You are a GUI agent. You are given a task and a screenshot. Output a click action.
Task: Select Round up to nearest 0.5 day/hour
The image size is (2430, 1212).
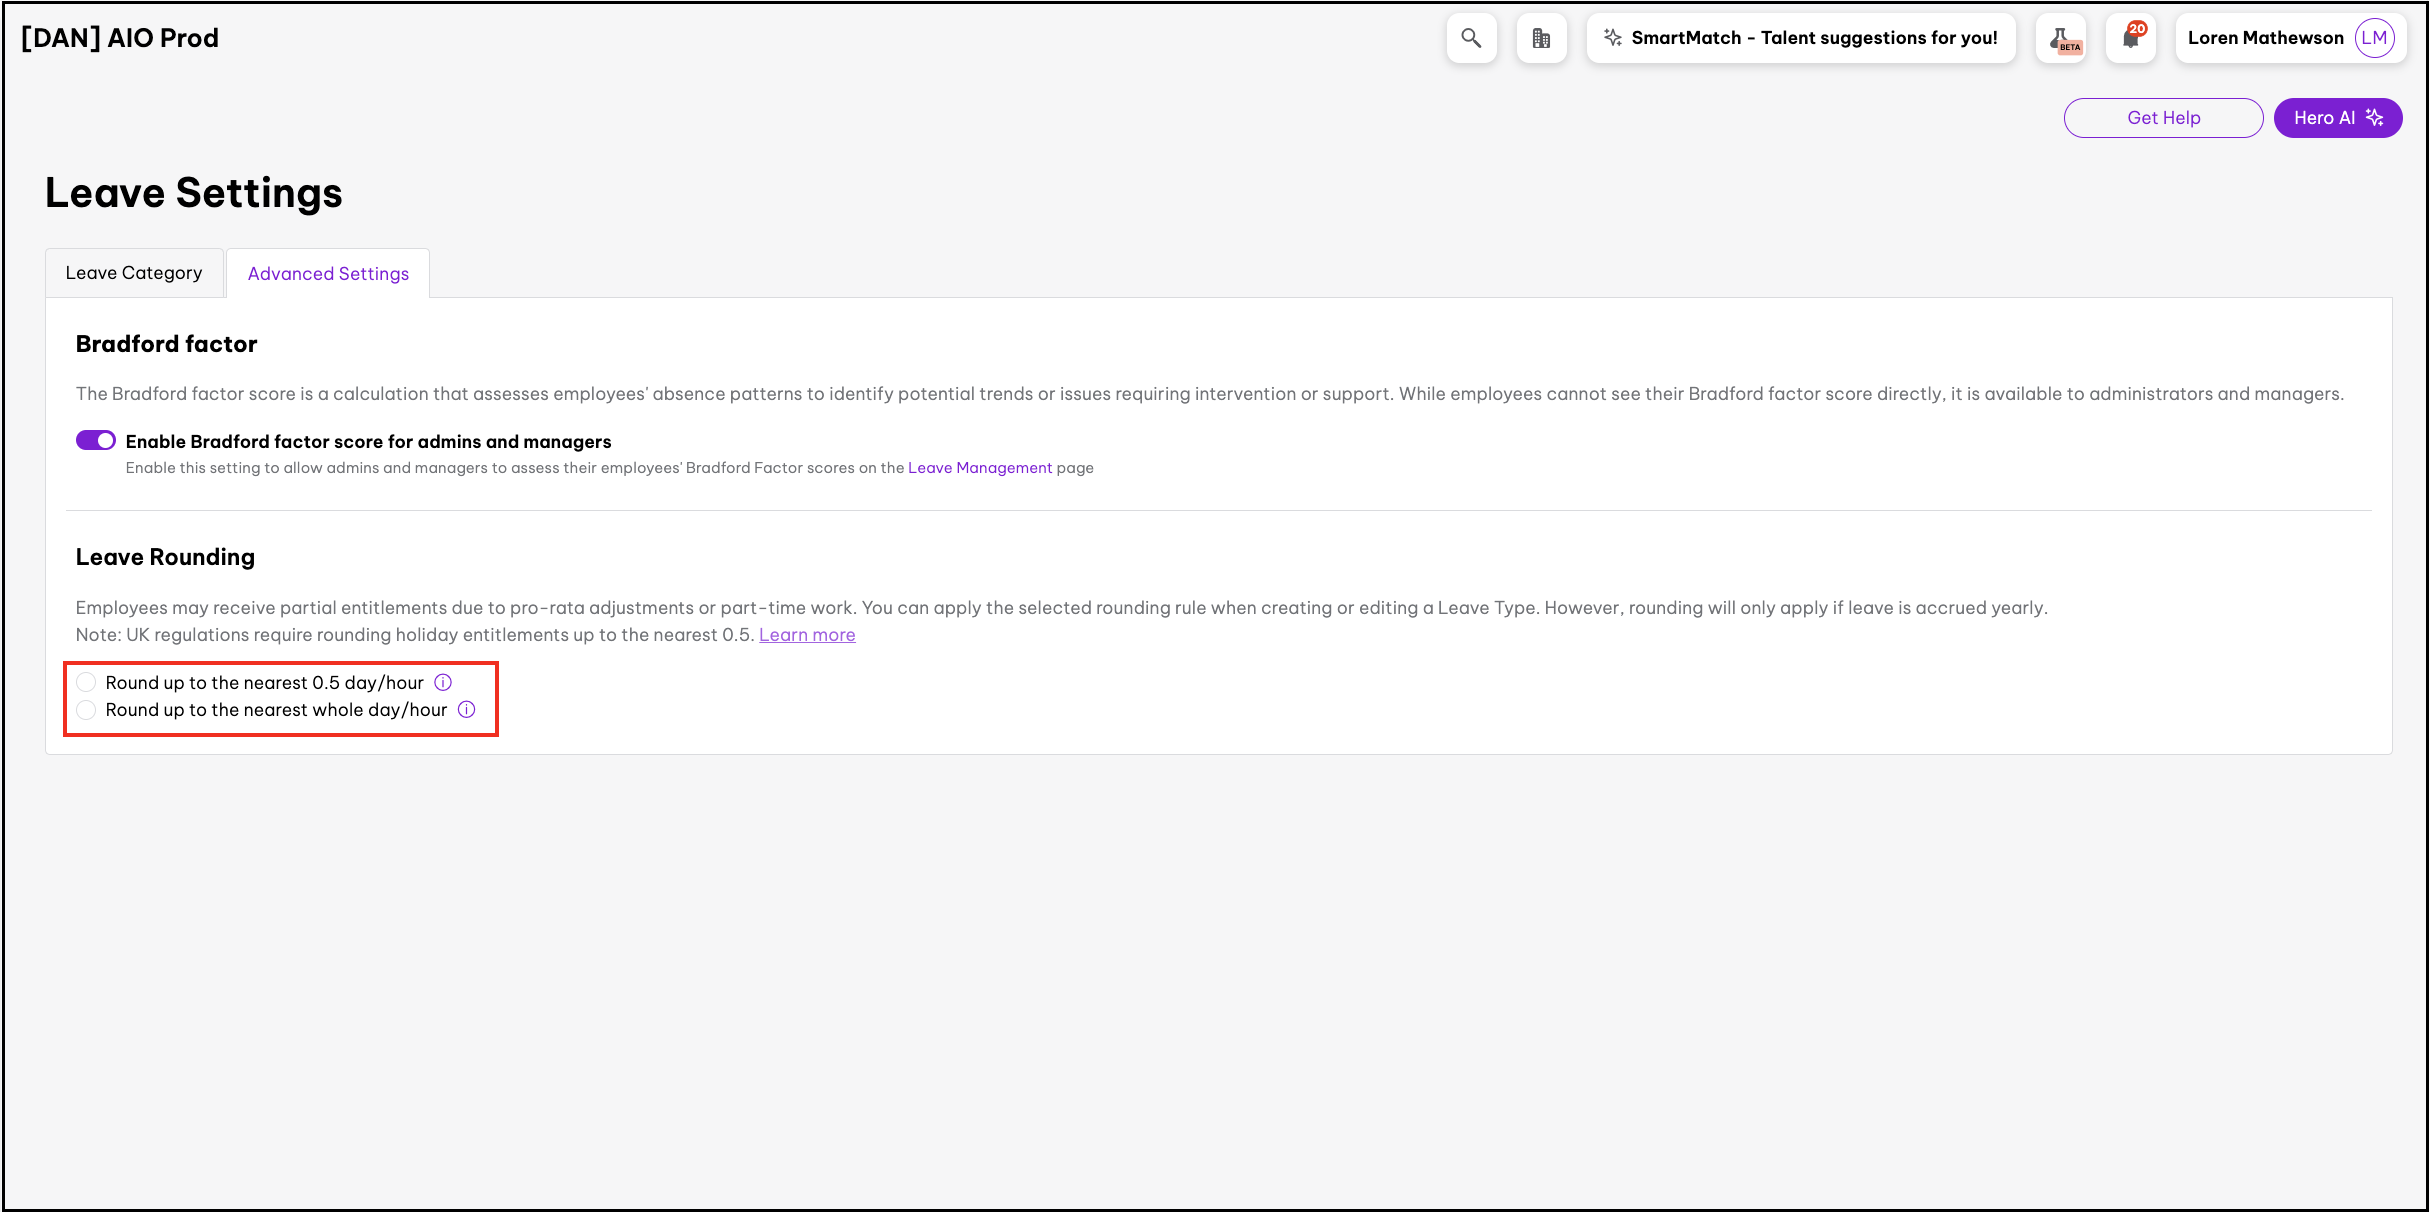87,682
